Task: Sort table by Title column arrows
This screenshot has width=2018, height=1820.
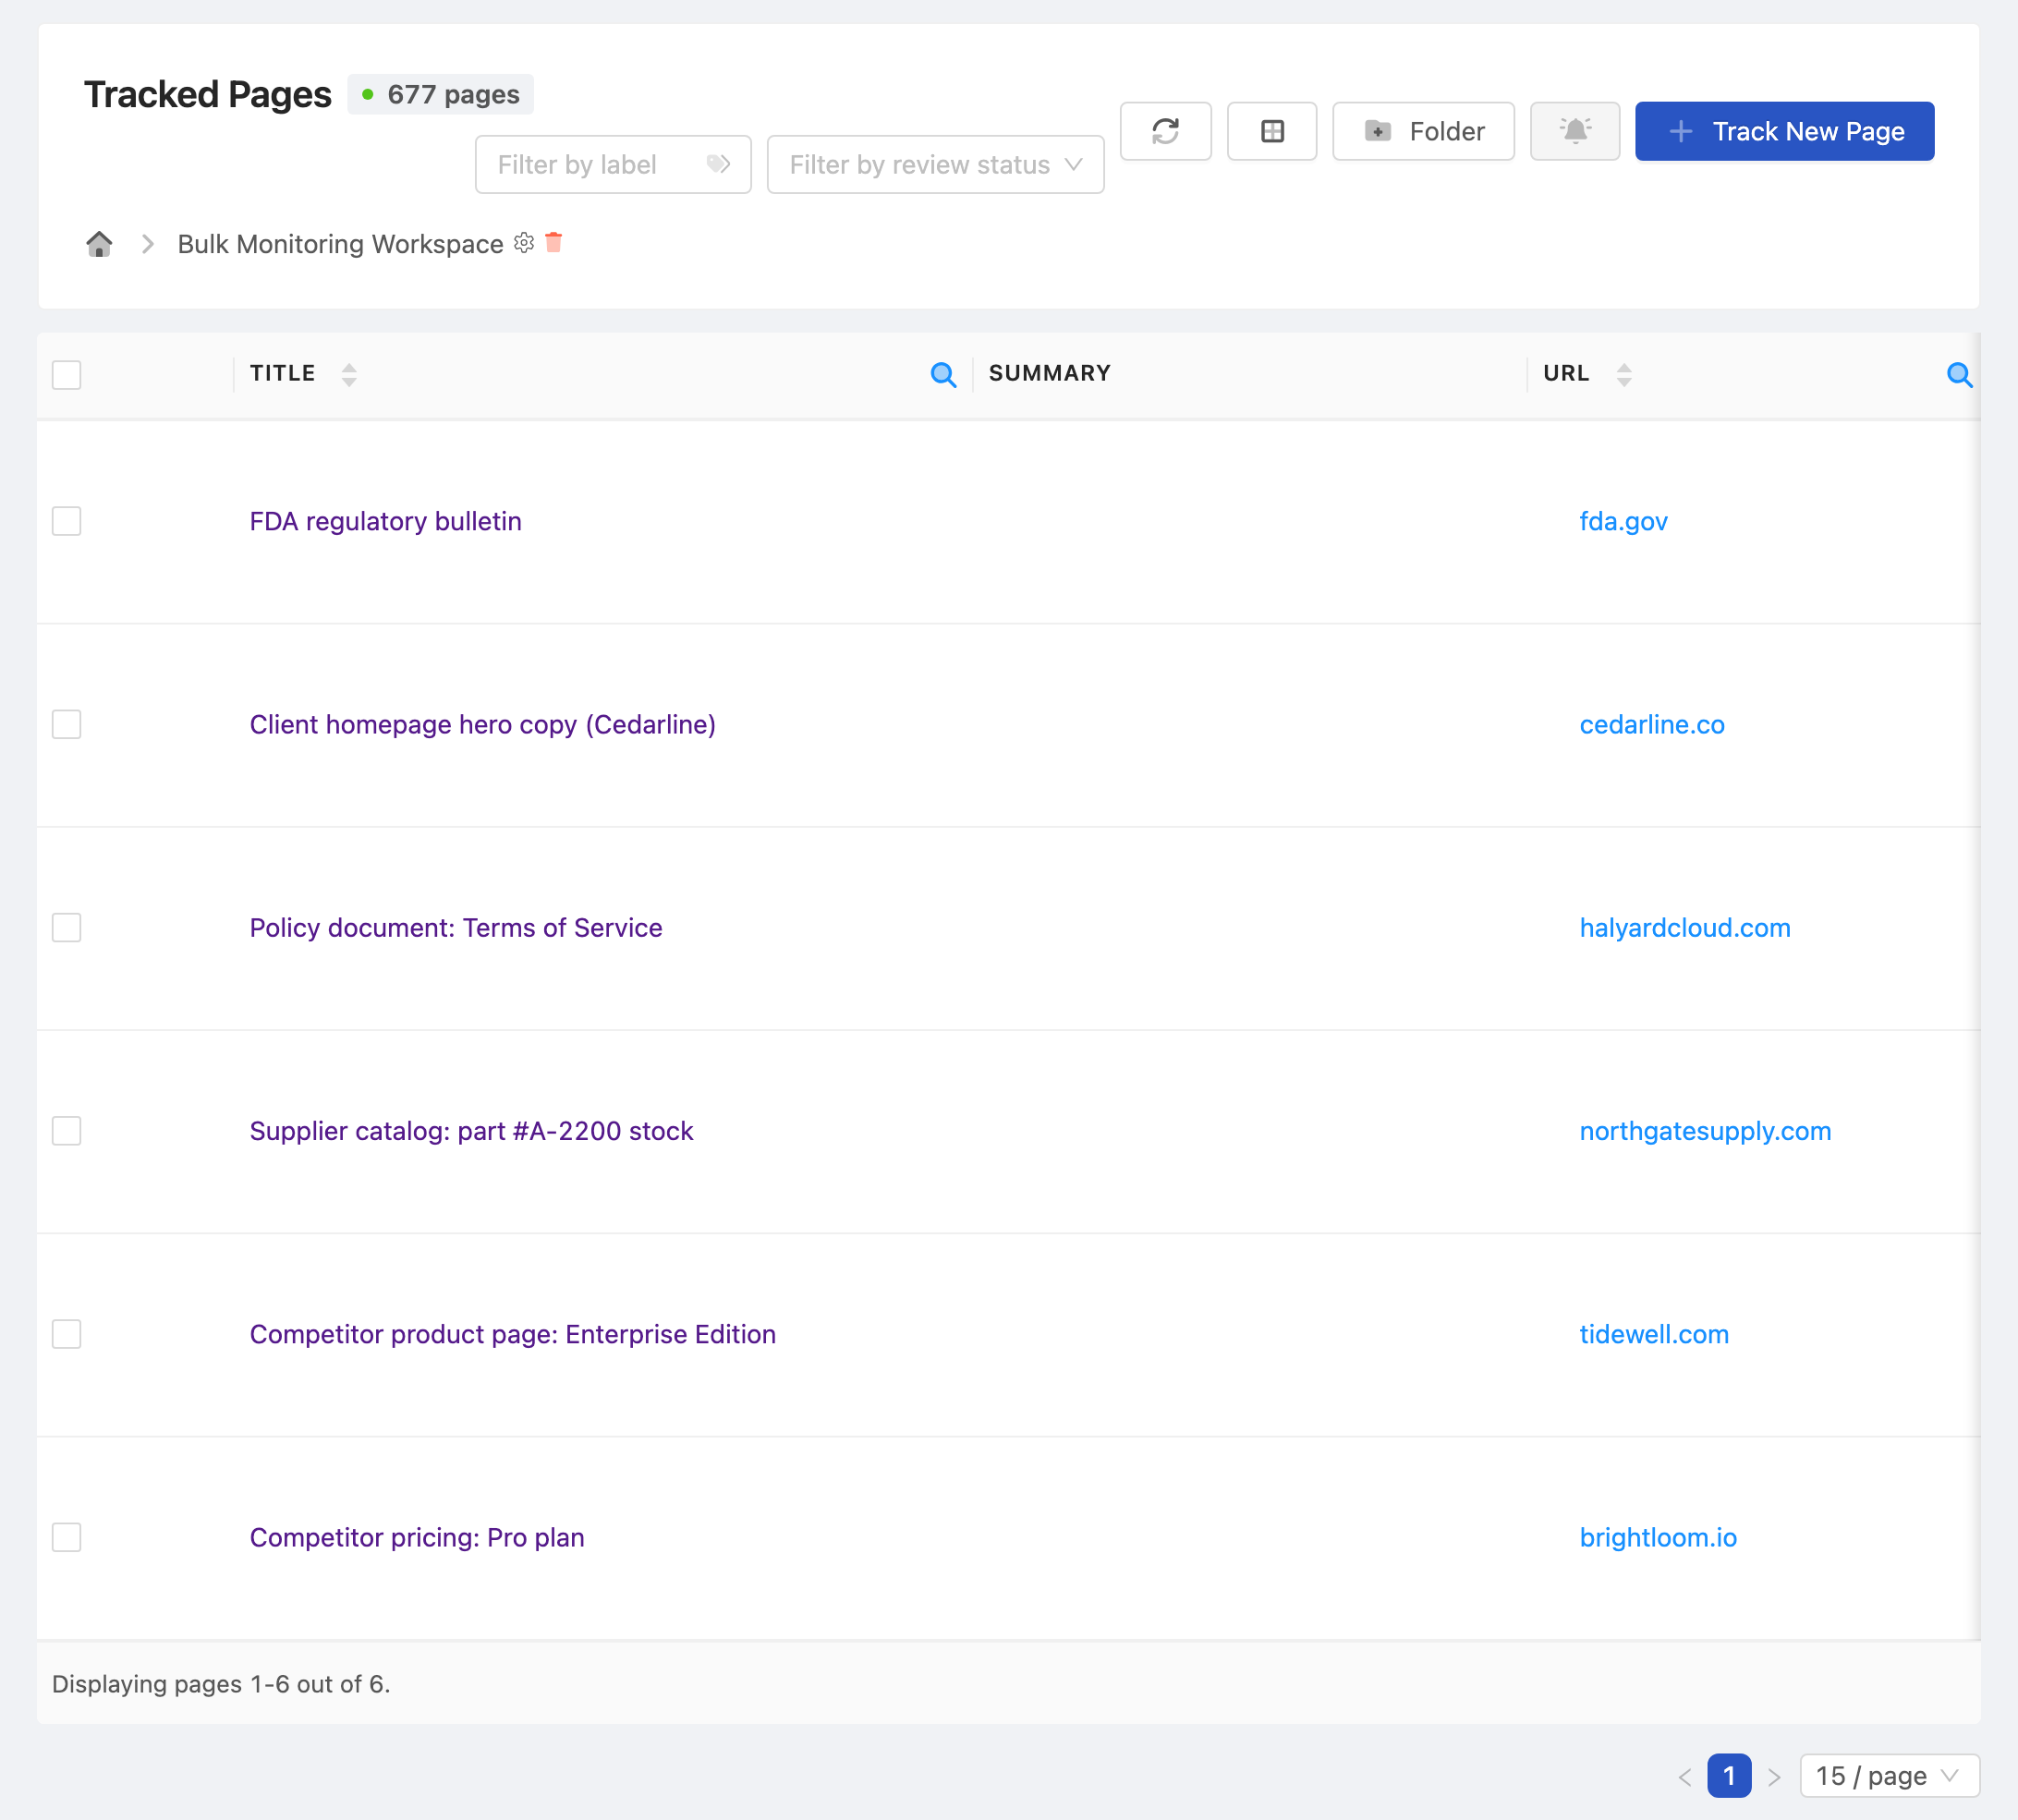Action: click(349, 374)
